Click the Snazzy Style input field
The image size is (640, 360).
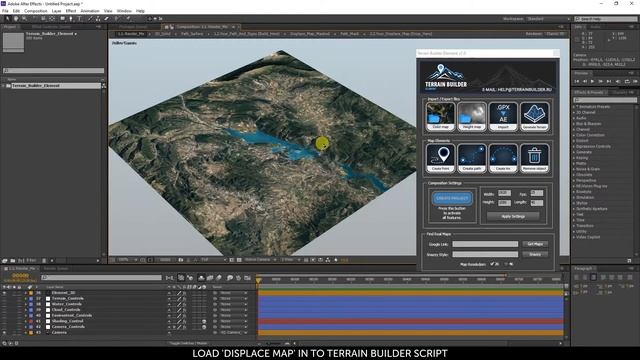pos(485,254)
